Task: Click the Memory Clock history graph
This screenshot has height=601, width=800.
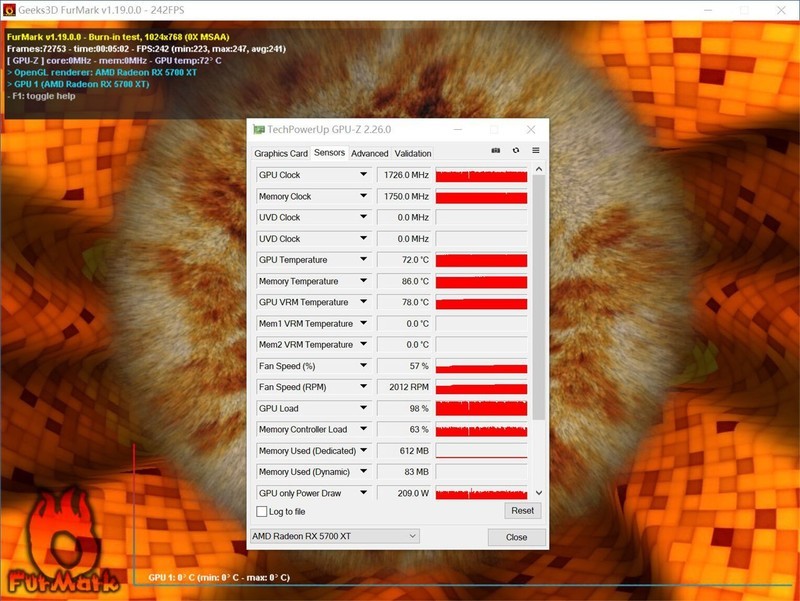Action: point(481,196)
